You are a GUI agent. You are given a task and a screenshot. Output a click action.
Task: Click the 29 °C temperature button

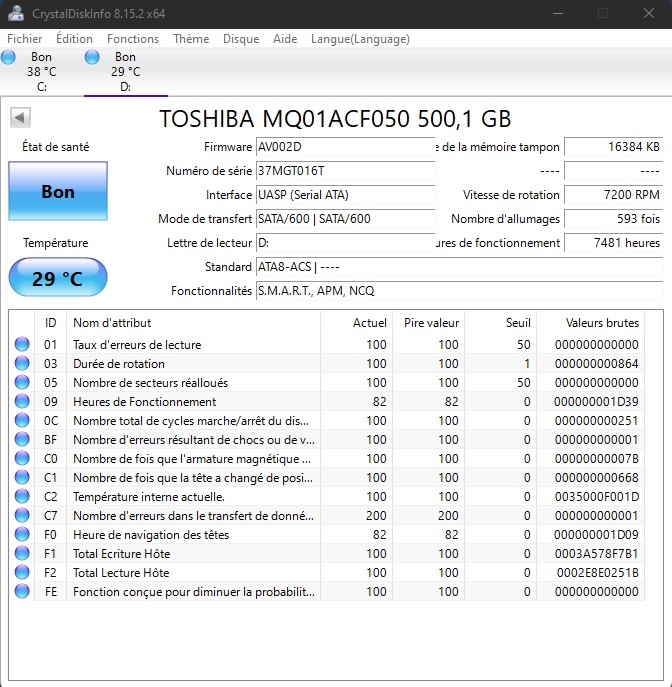pyautogui.click(x=57, y=278)
